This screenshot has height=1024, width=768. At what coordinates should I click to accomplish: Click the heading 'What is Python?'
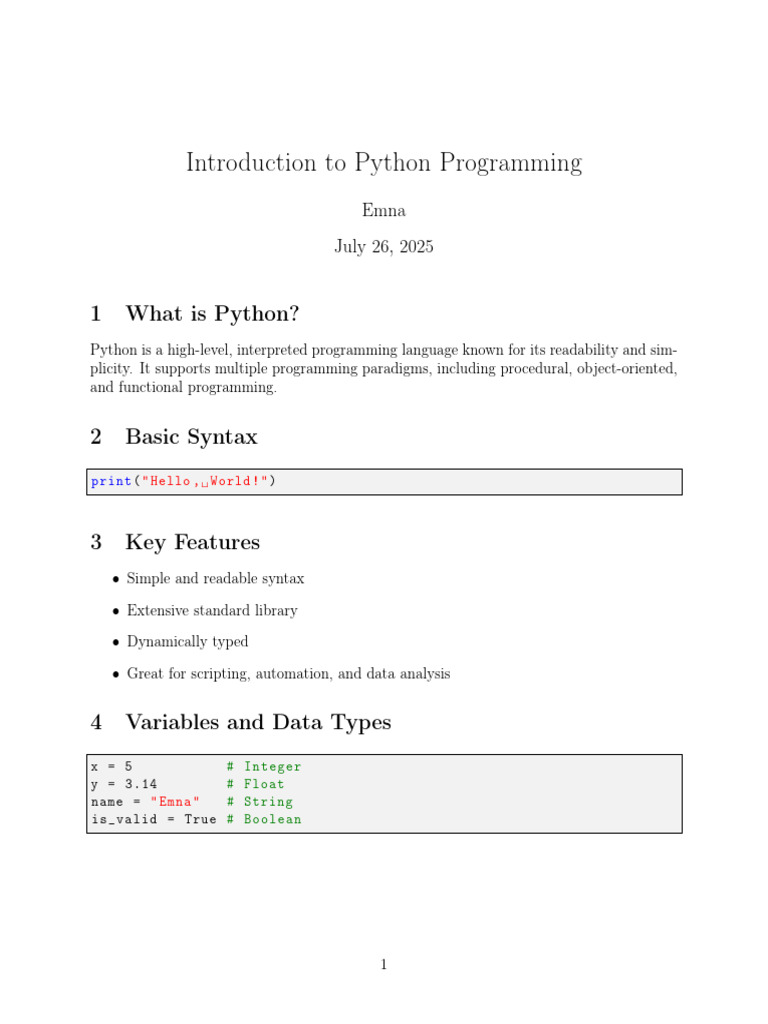(x=212, y=313)
